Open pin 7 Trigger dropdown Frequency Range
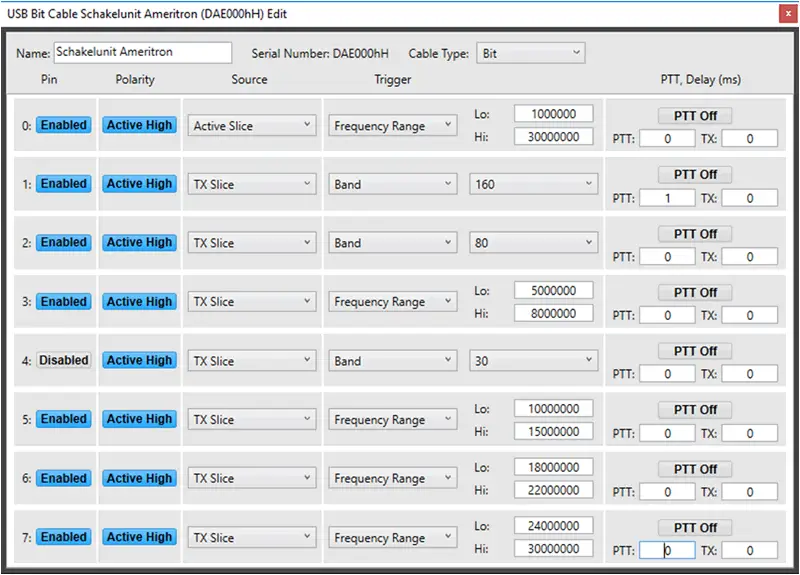 392,537
